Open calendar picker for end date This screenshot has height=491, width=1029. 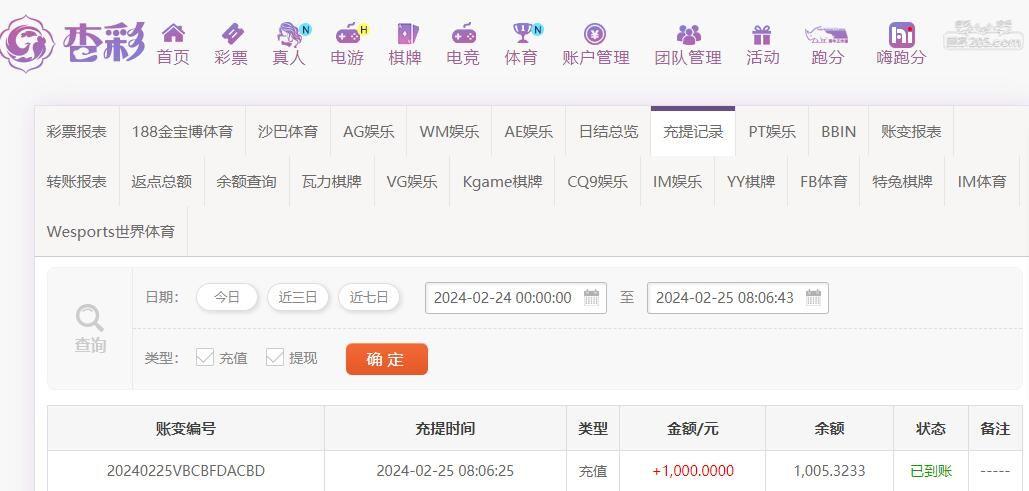tap(813, 298)
